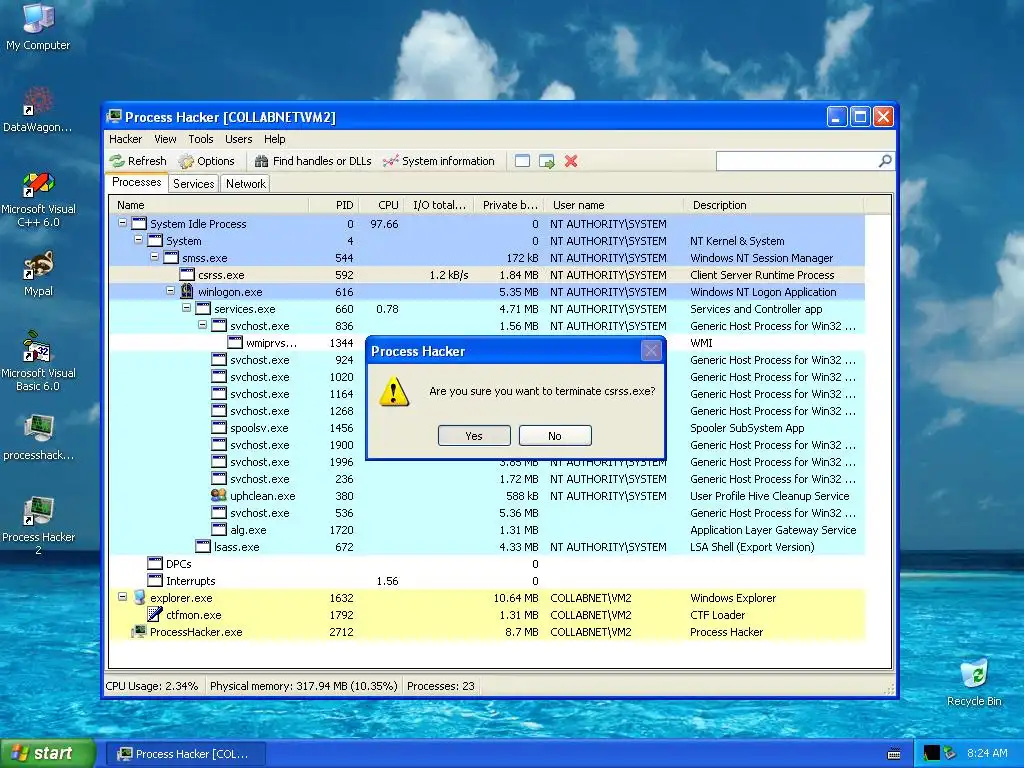The height and width of the screenshot is (768, 1024).
Task: Sort by the PID column header
Action: [334, 205]
